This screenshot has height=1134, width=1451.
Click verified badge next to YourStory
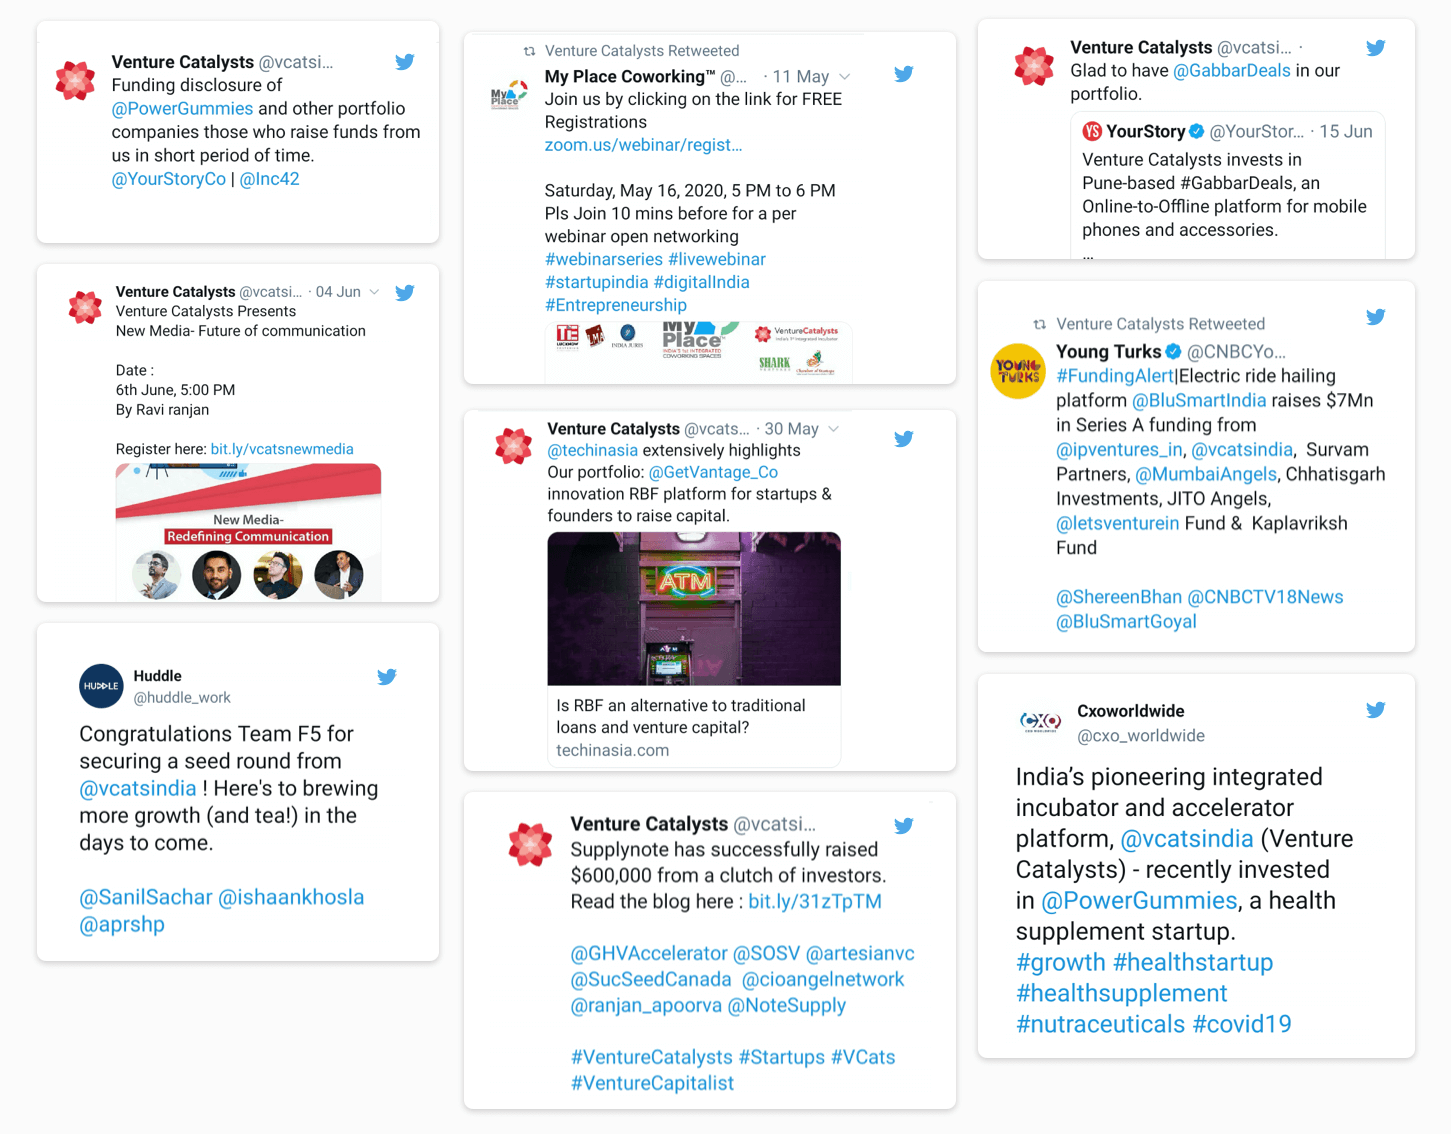(1196, 131)
